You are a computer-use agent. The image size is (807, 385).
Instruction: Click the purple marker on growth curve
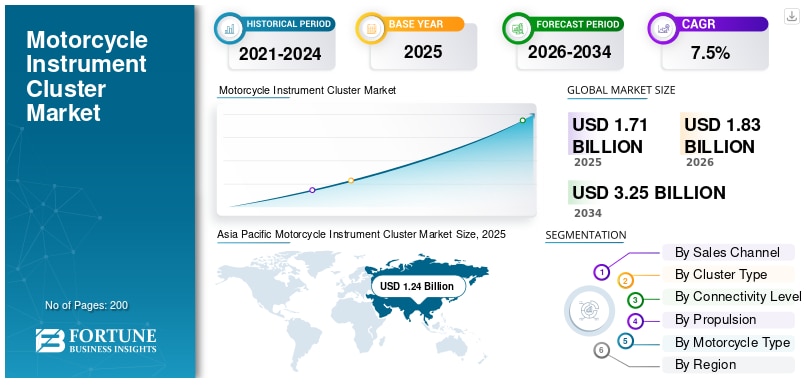point(312,190)
